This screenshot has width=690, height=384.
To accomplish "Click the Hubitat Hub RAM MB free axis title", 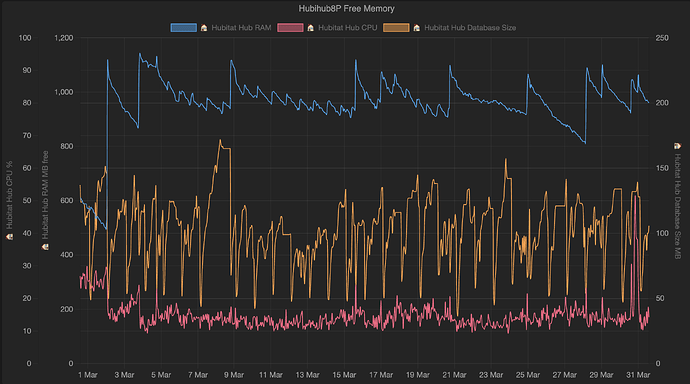I will (45, 195).
